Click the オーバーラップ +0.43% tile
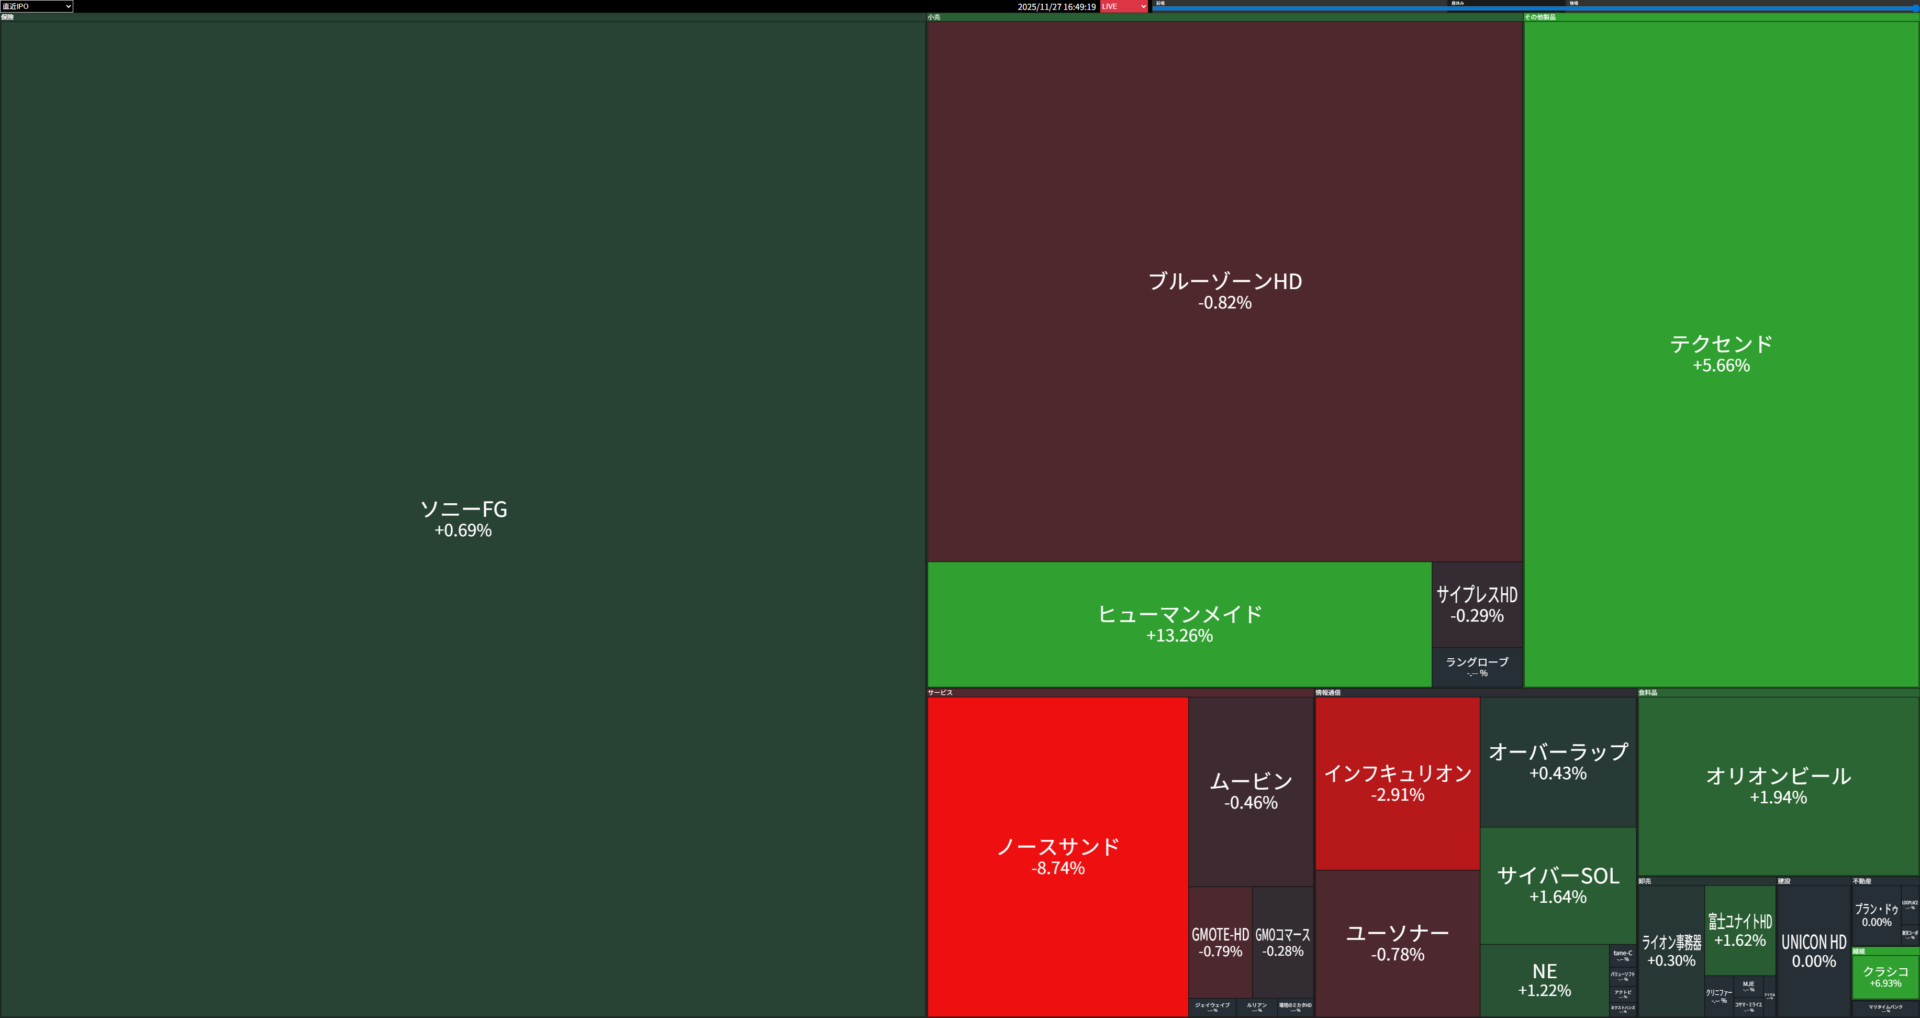1920x1018 pixels. click(x=1558, y=761)
